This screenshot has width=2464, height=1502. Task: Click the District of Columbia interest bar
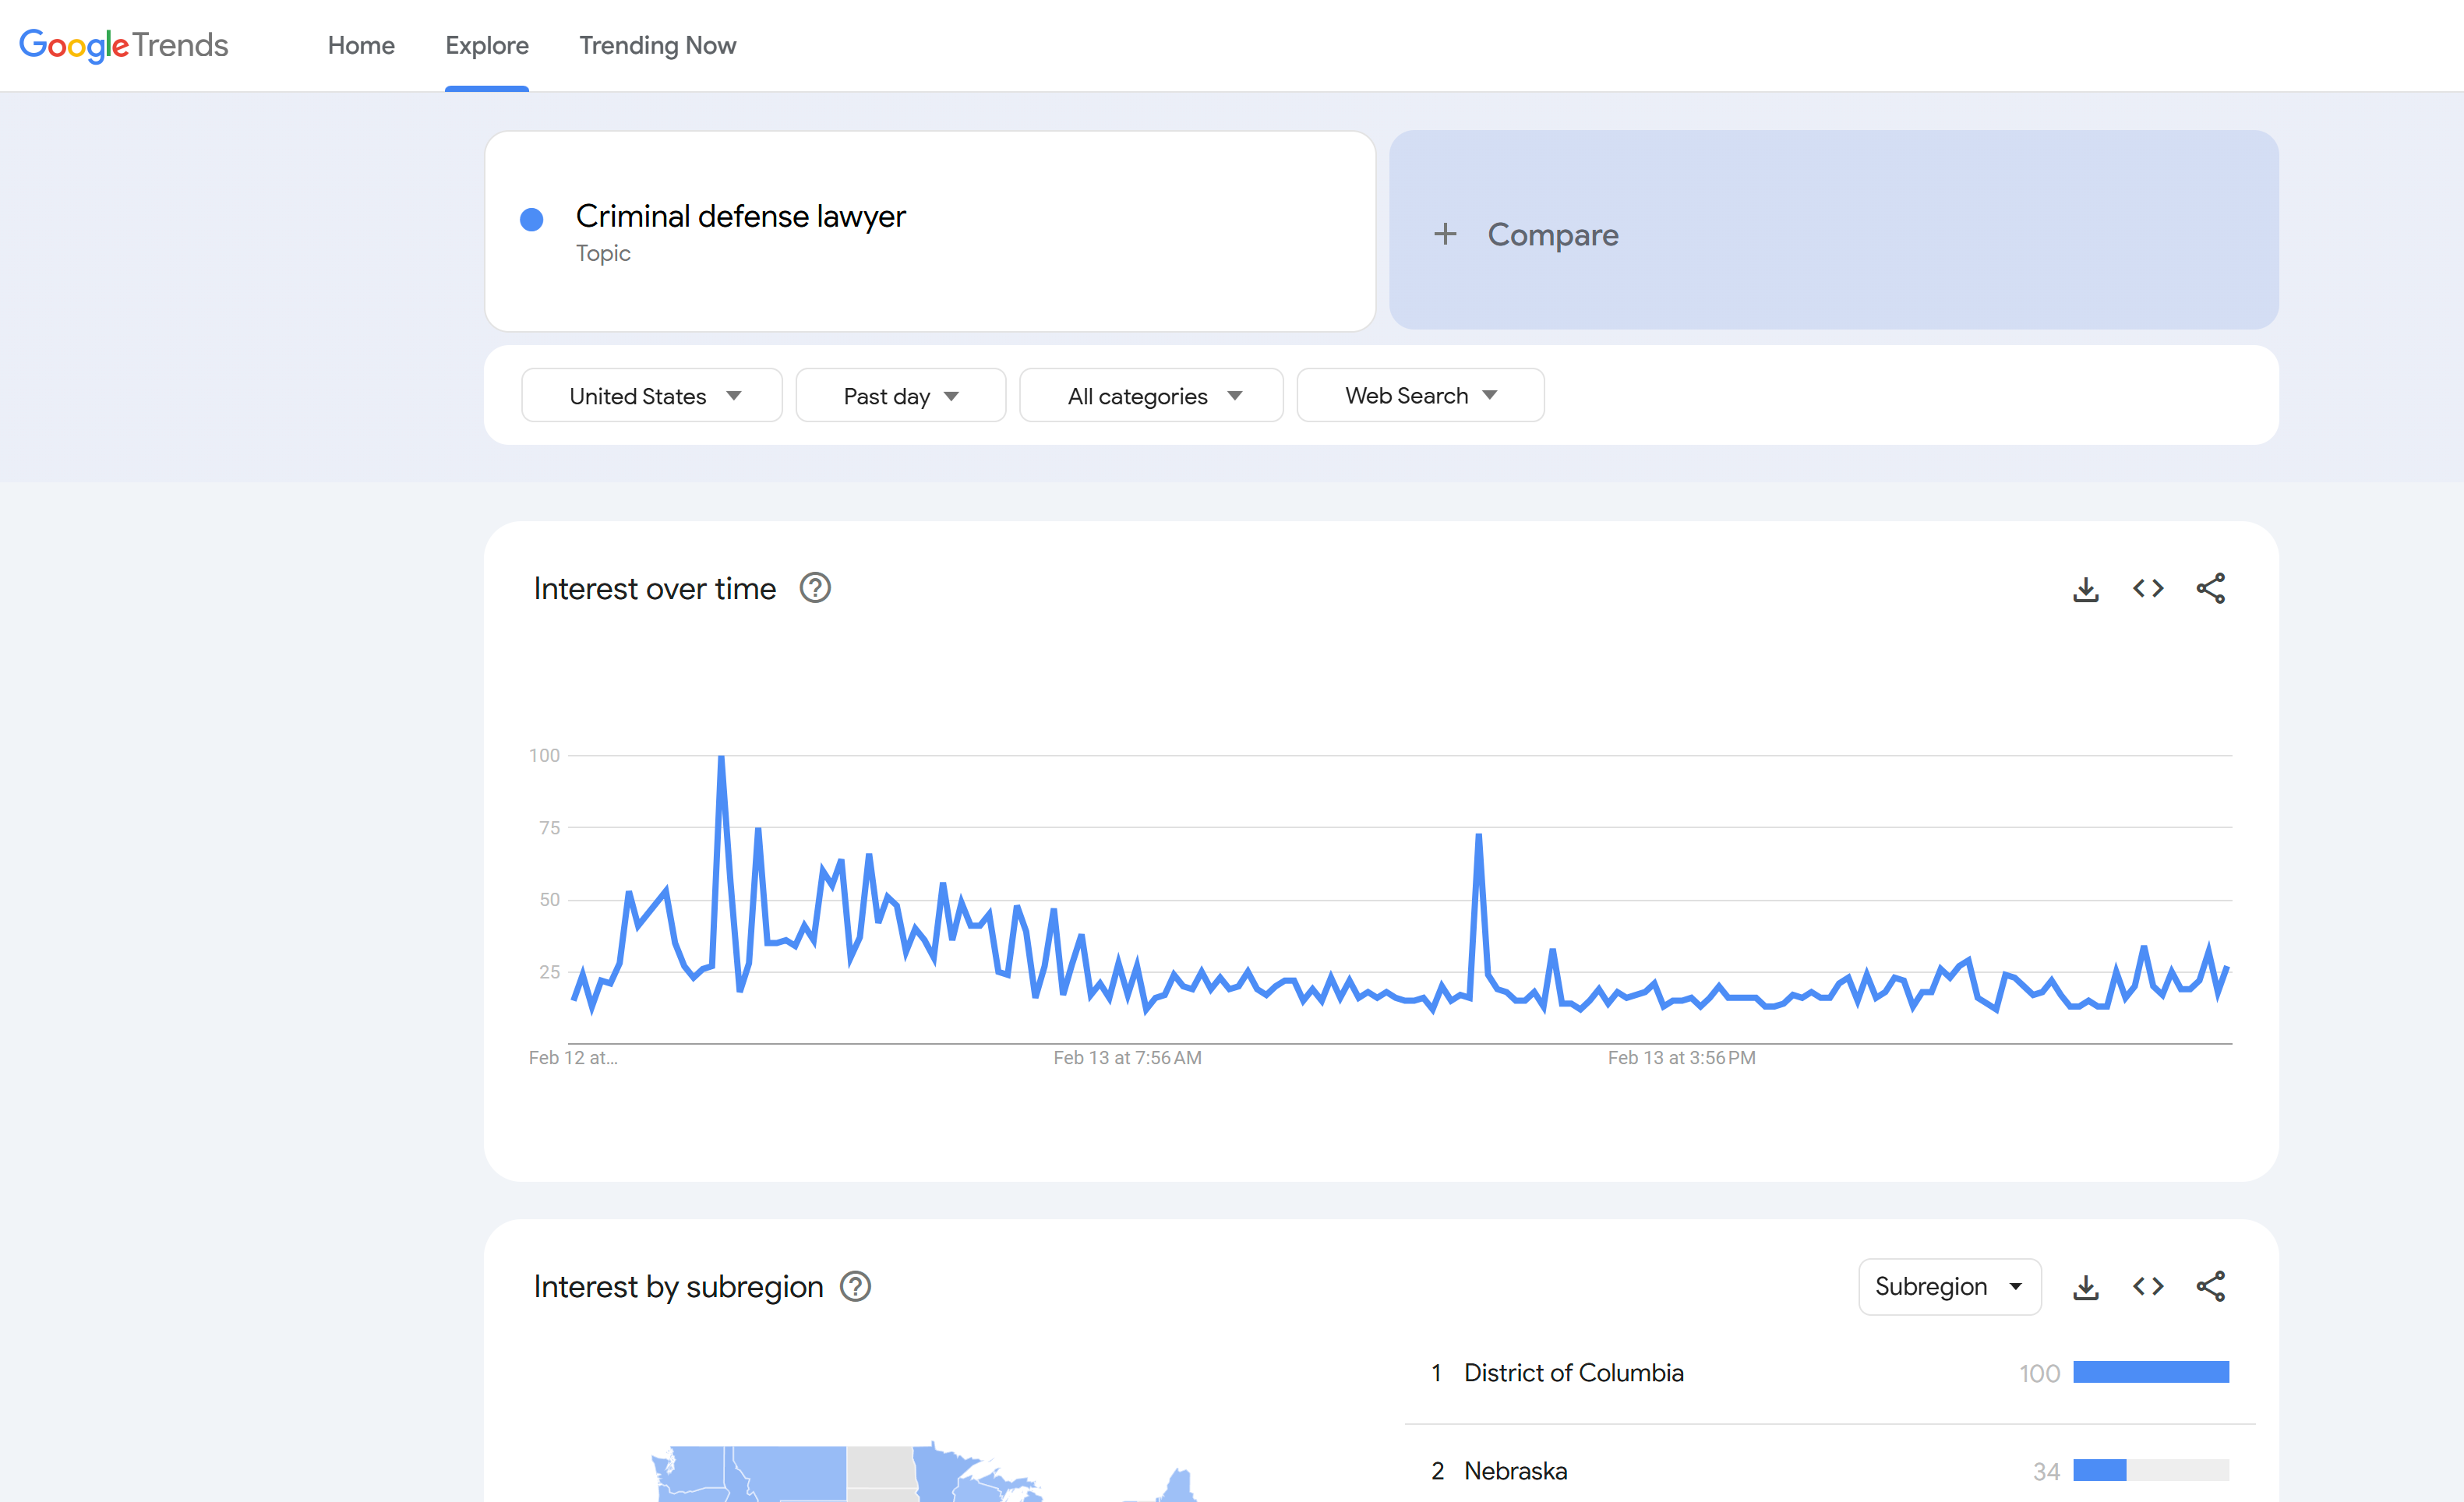(2151, 1372)
